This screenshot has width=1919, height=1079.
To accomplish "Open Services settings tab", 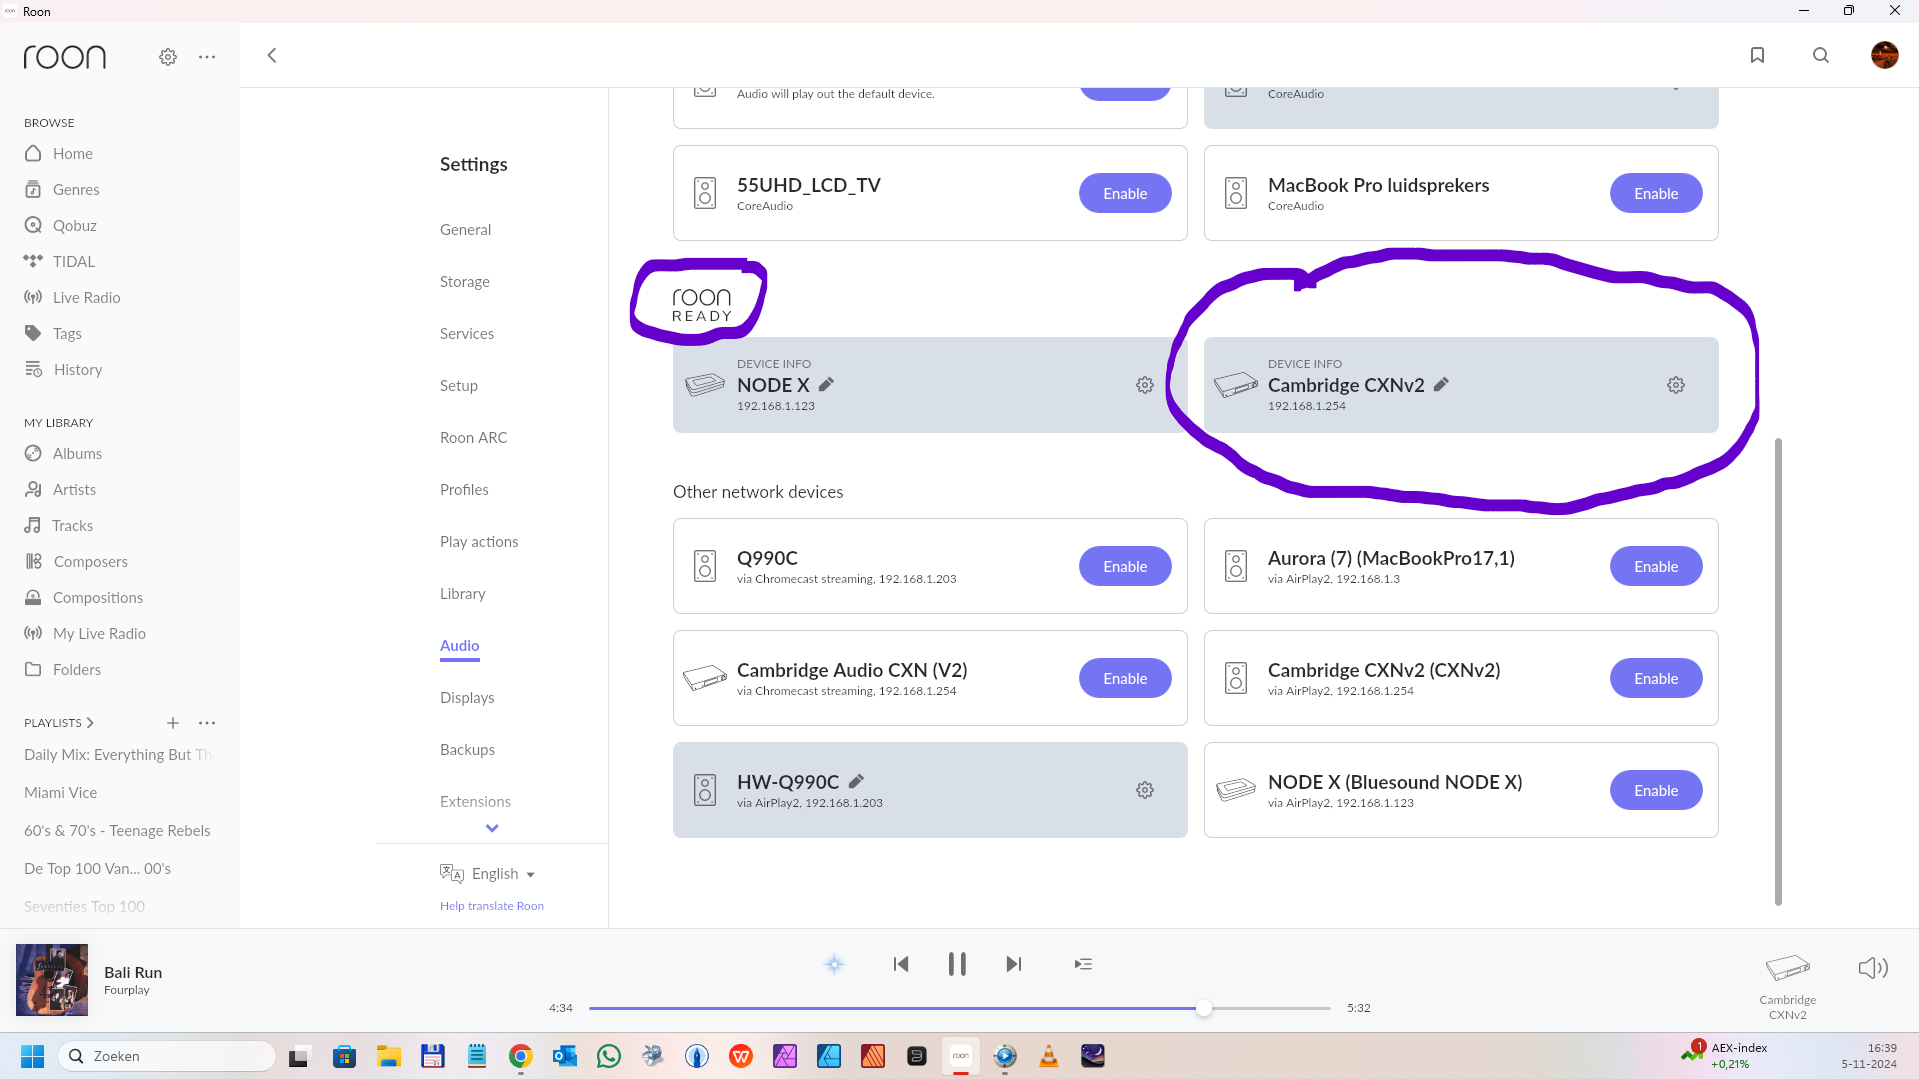I will point(467,333).
